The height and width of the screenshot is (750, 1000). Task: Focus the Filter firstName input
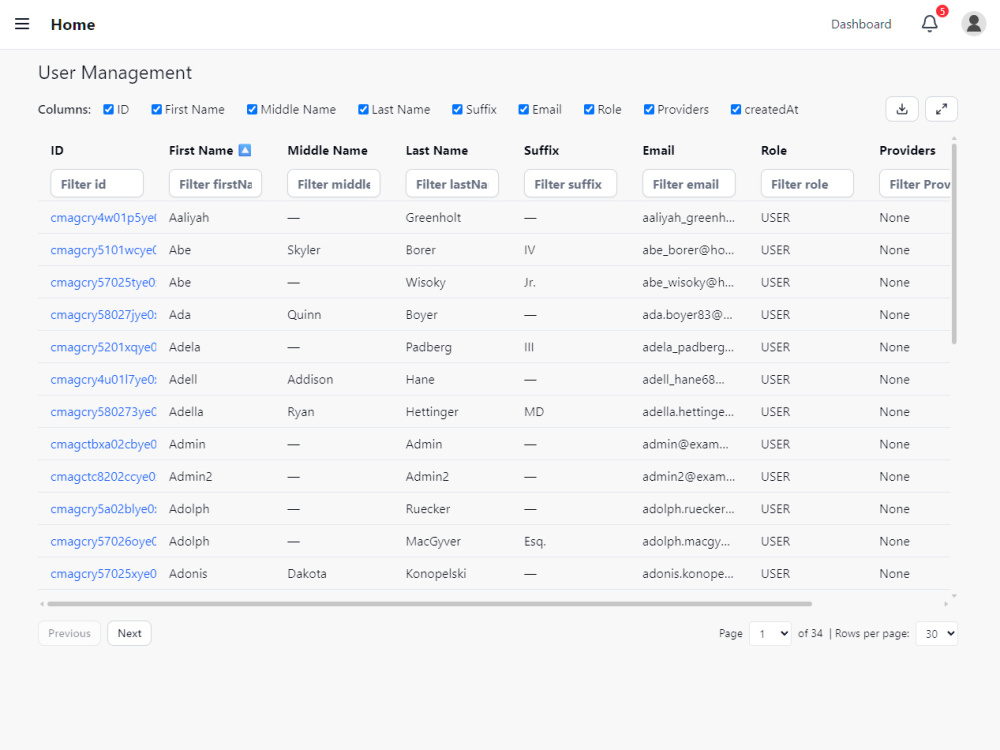pos(216,184)
